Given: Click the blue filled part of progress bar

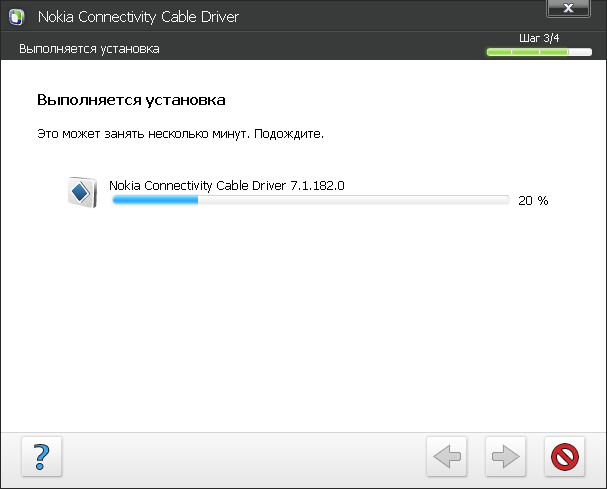Looking at the screenshot, I should coord(155,200).
